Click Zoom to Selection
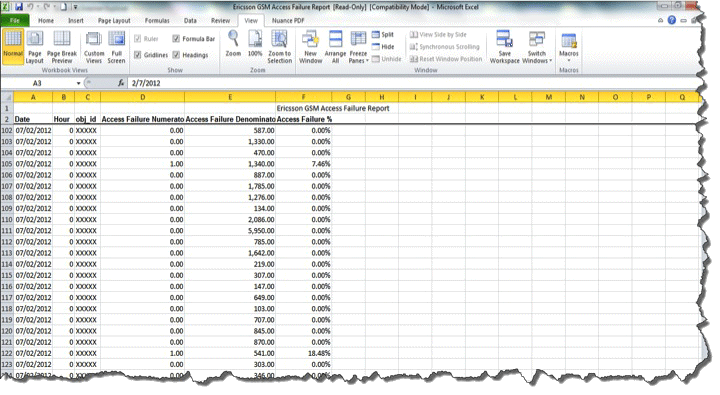Image resolution: width=720 pixels, height=395 pixels. tap(280, 47)
